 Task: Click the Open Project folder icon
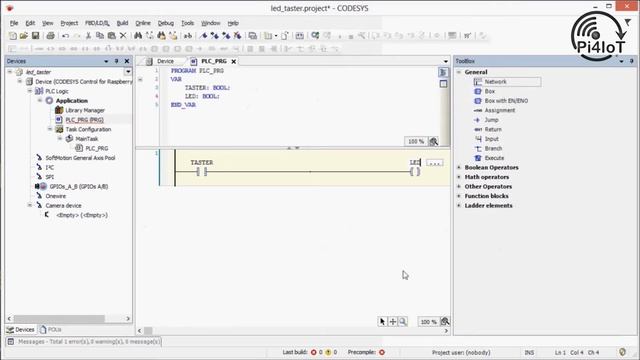tap(24, 36)
